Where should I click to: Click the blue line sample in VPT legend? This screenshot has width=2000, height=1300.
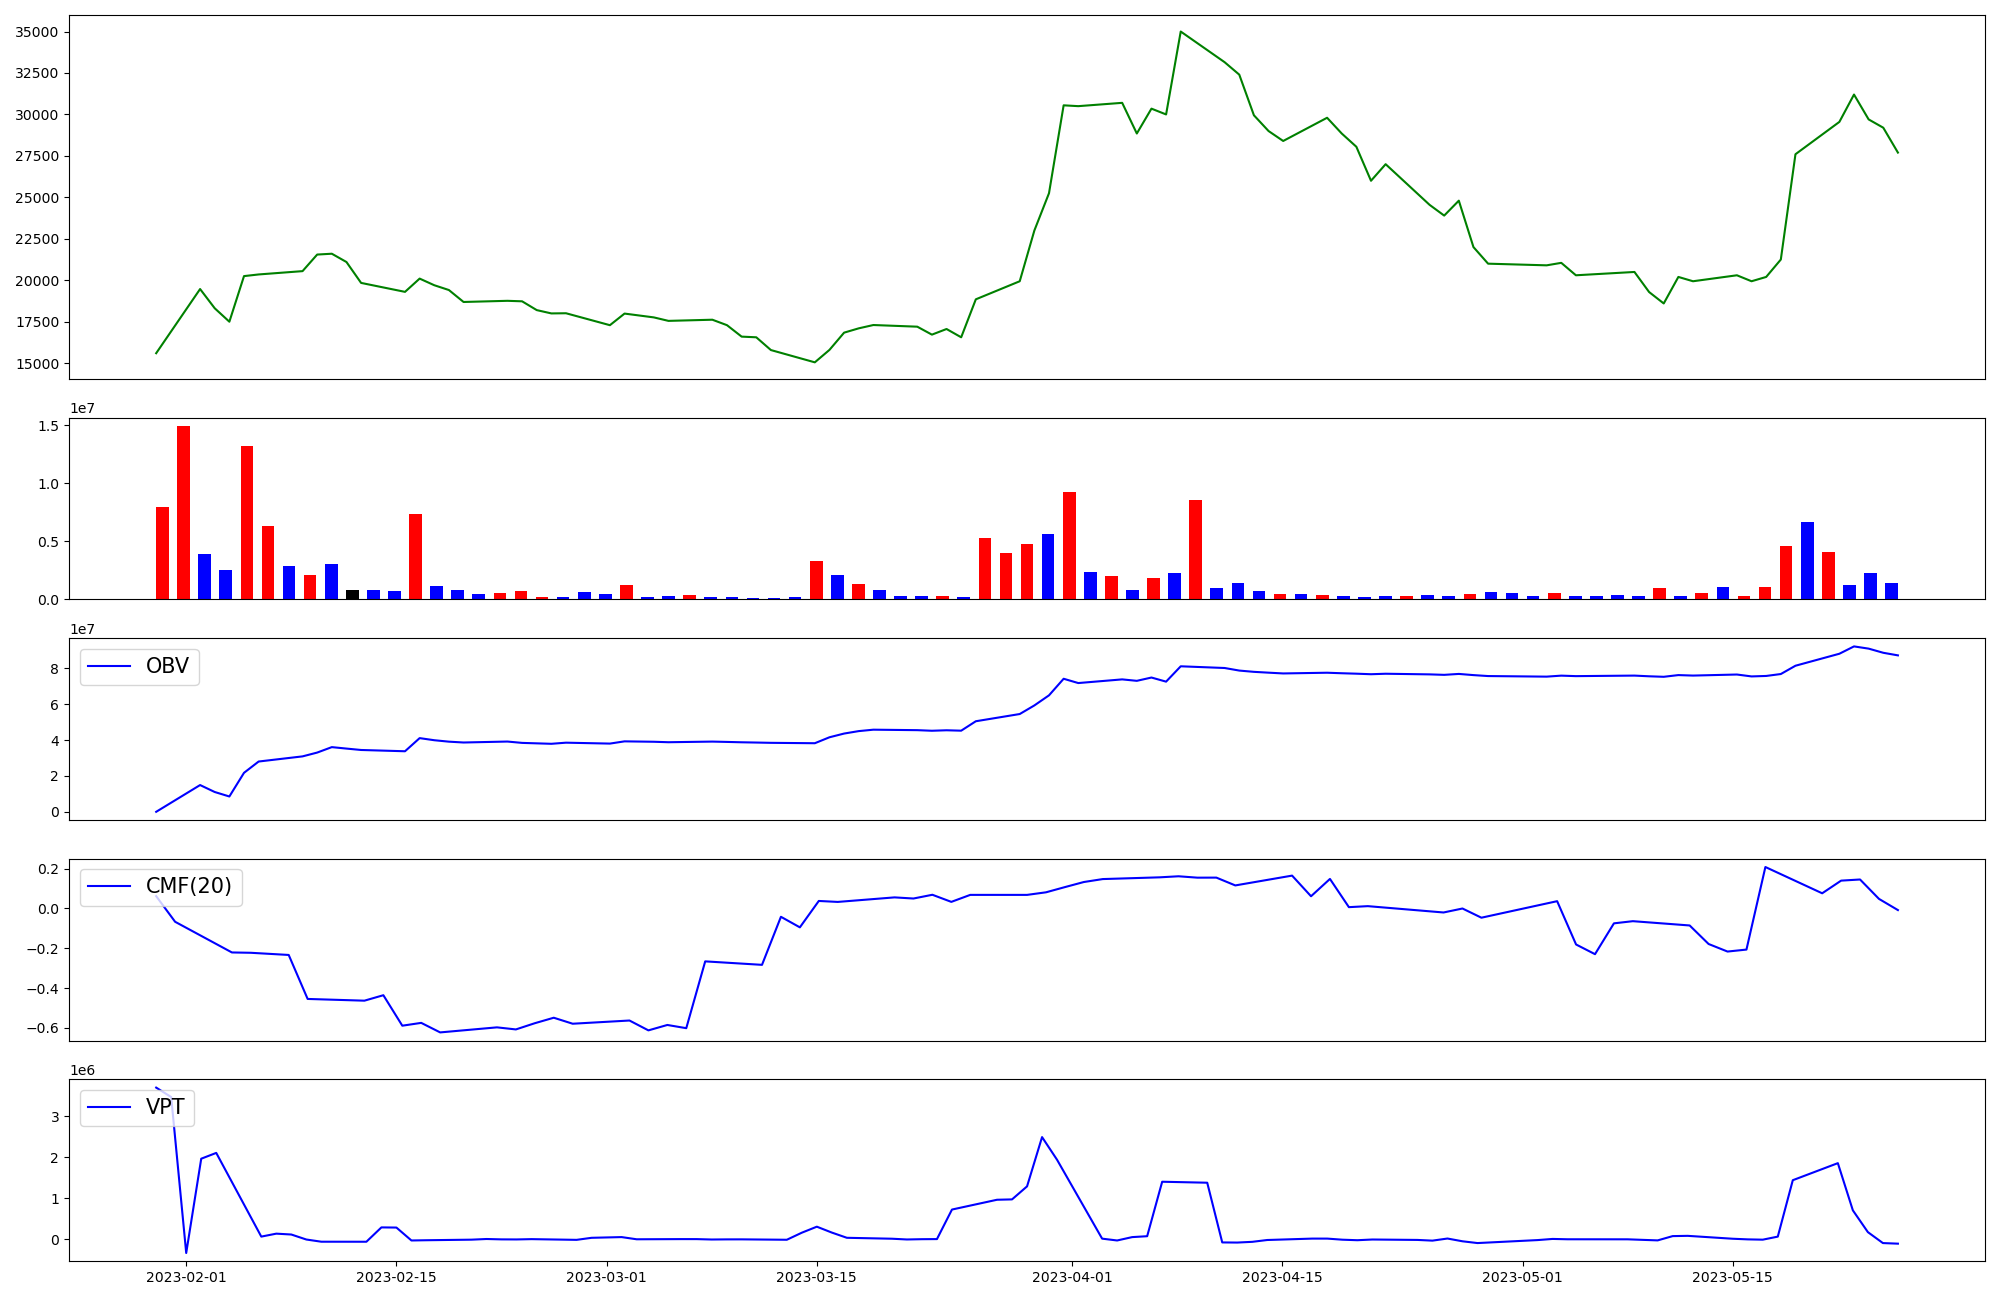(110, 1108)
